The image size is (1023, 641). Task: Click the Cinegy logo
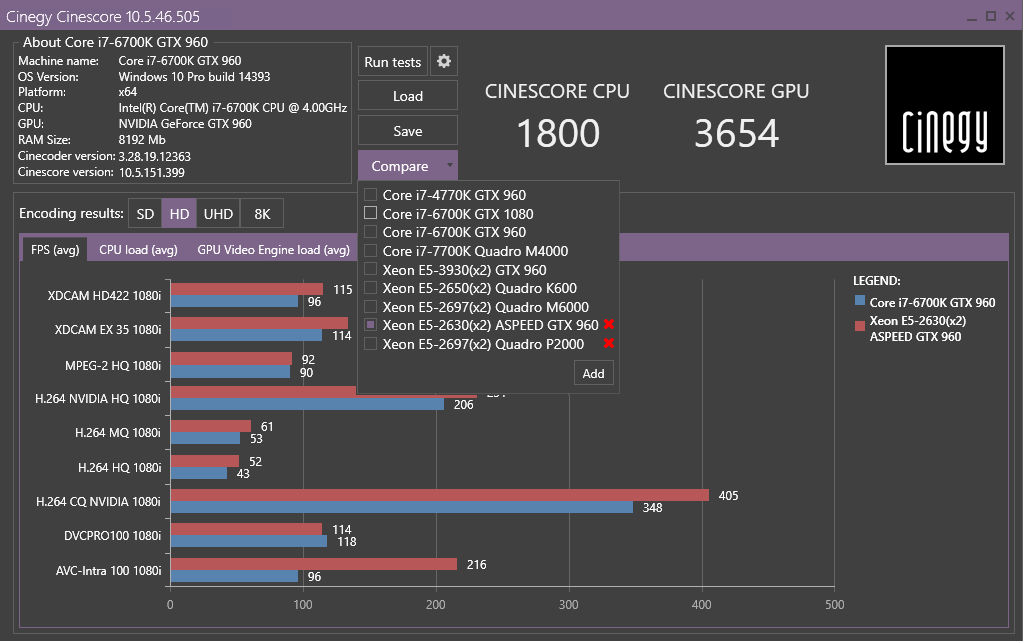pyautogui.click(x=944, y=105)
